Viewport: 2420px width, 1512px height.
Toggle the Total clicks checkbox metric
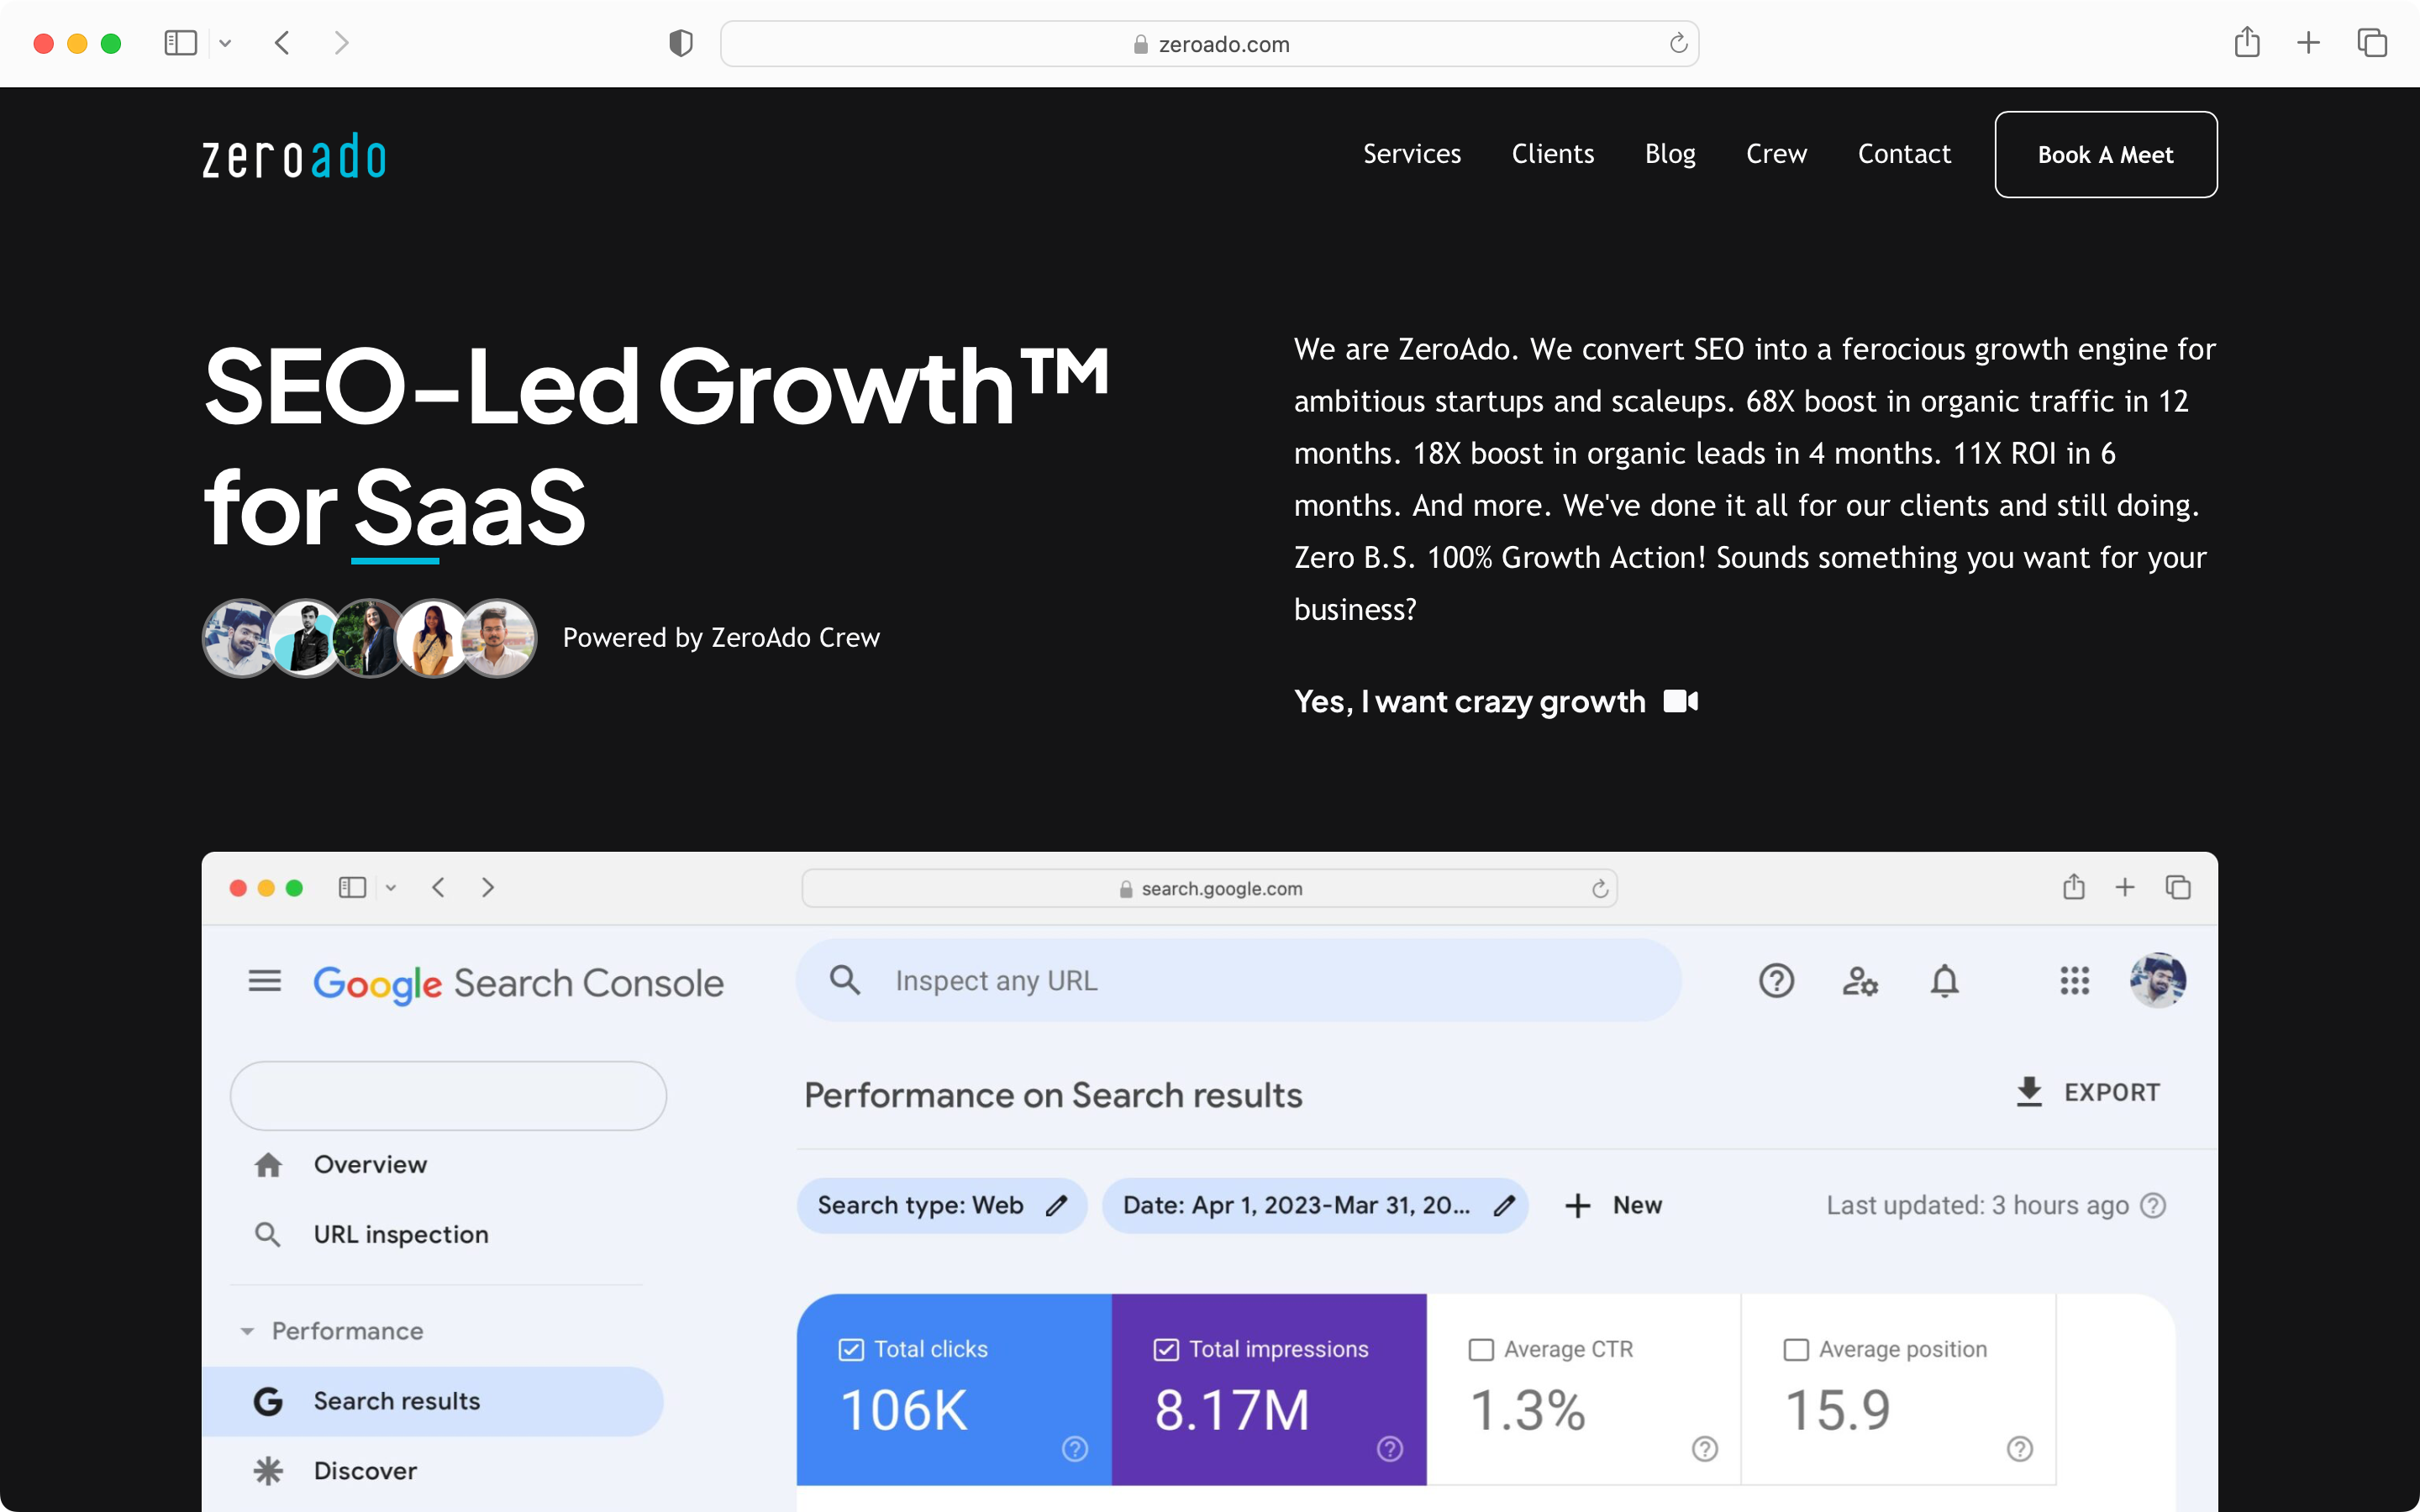(x=852, y=1347)
